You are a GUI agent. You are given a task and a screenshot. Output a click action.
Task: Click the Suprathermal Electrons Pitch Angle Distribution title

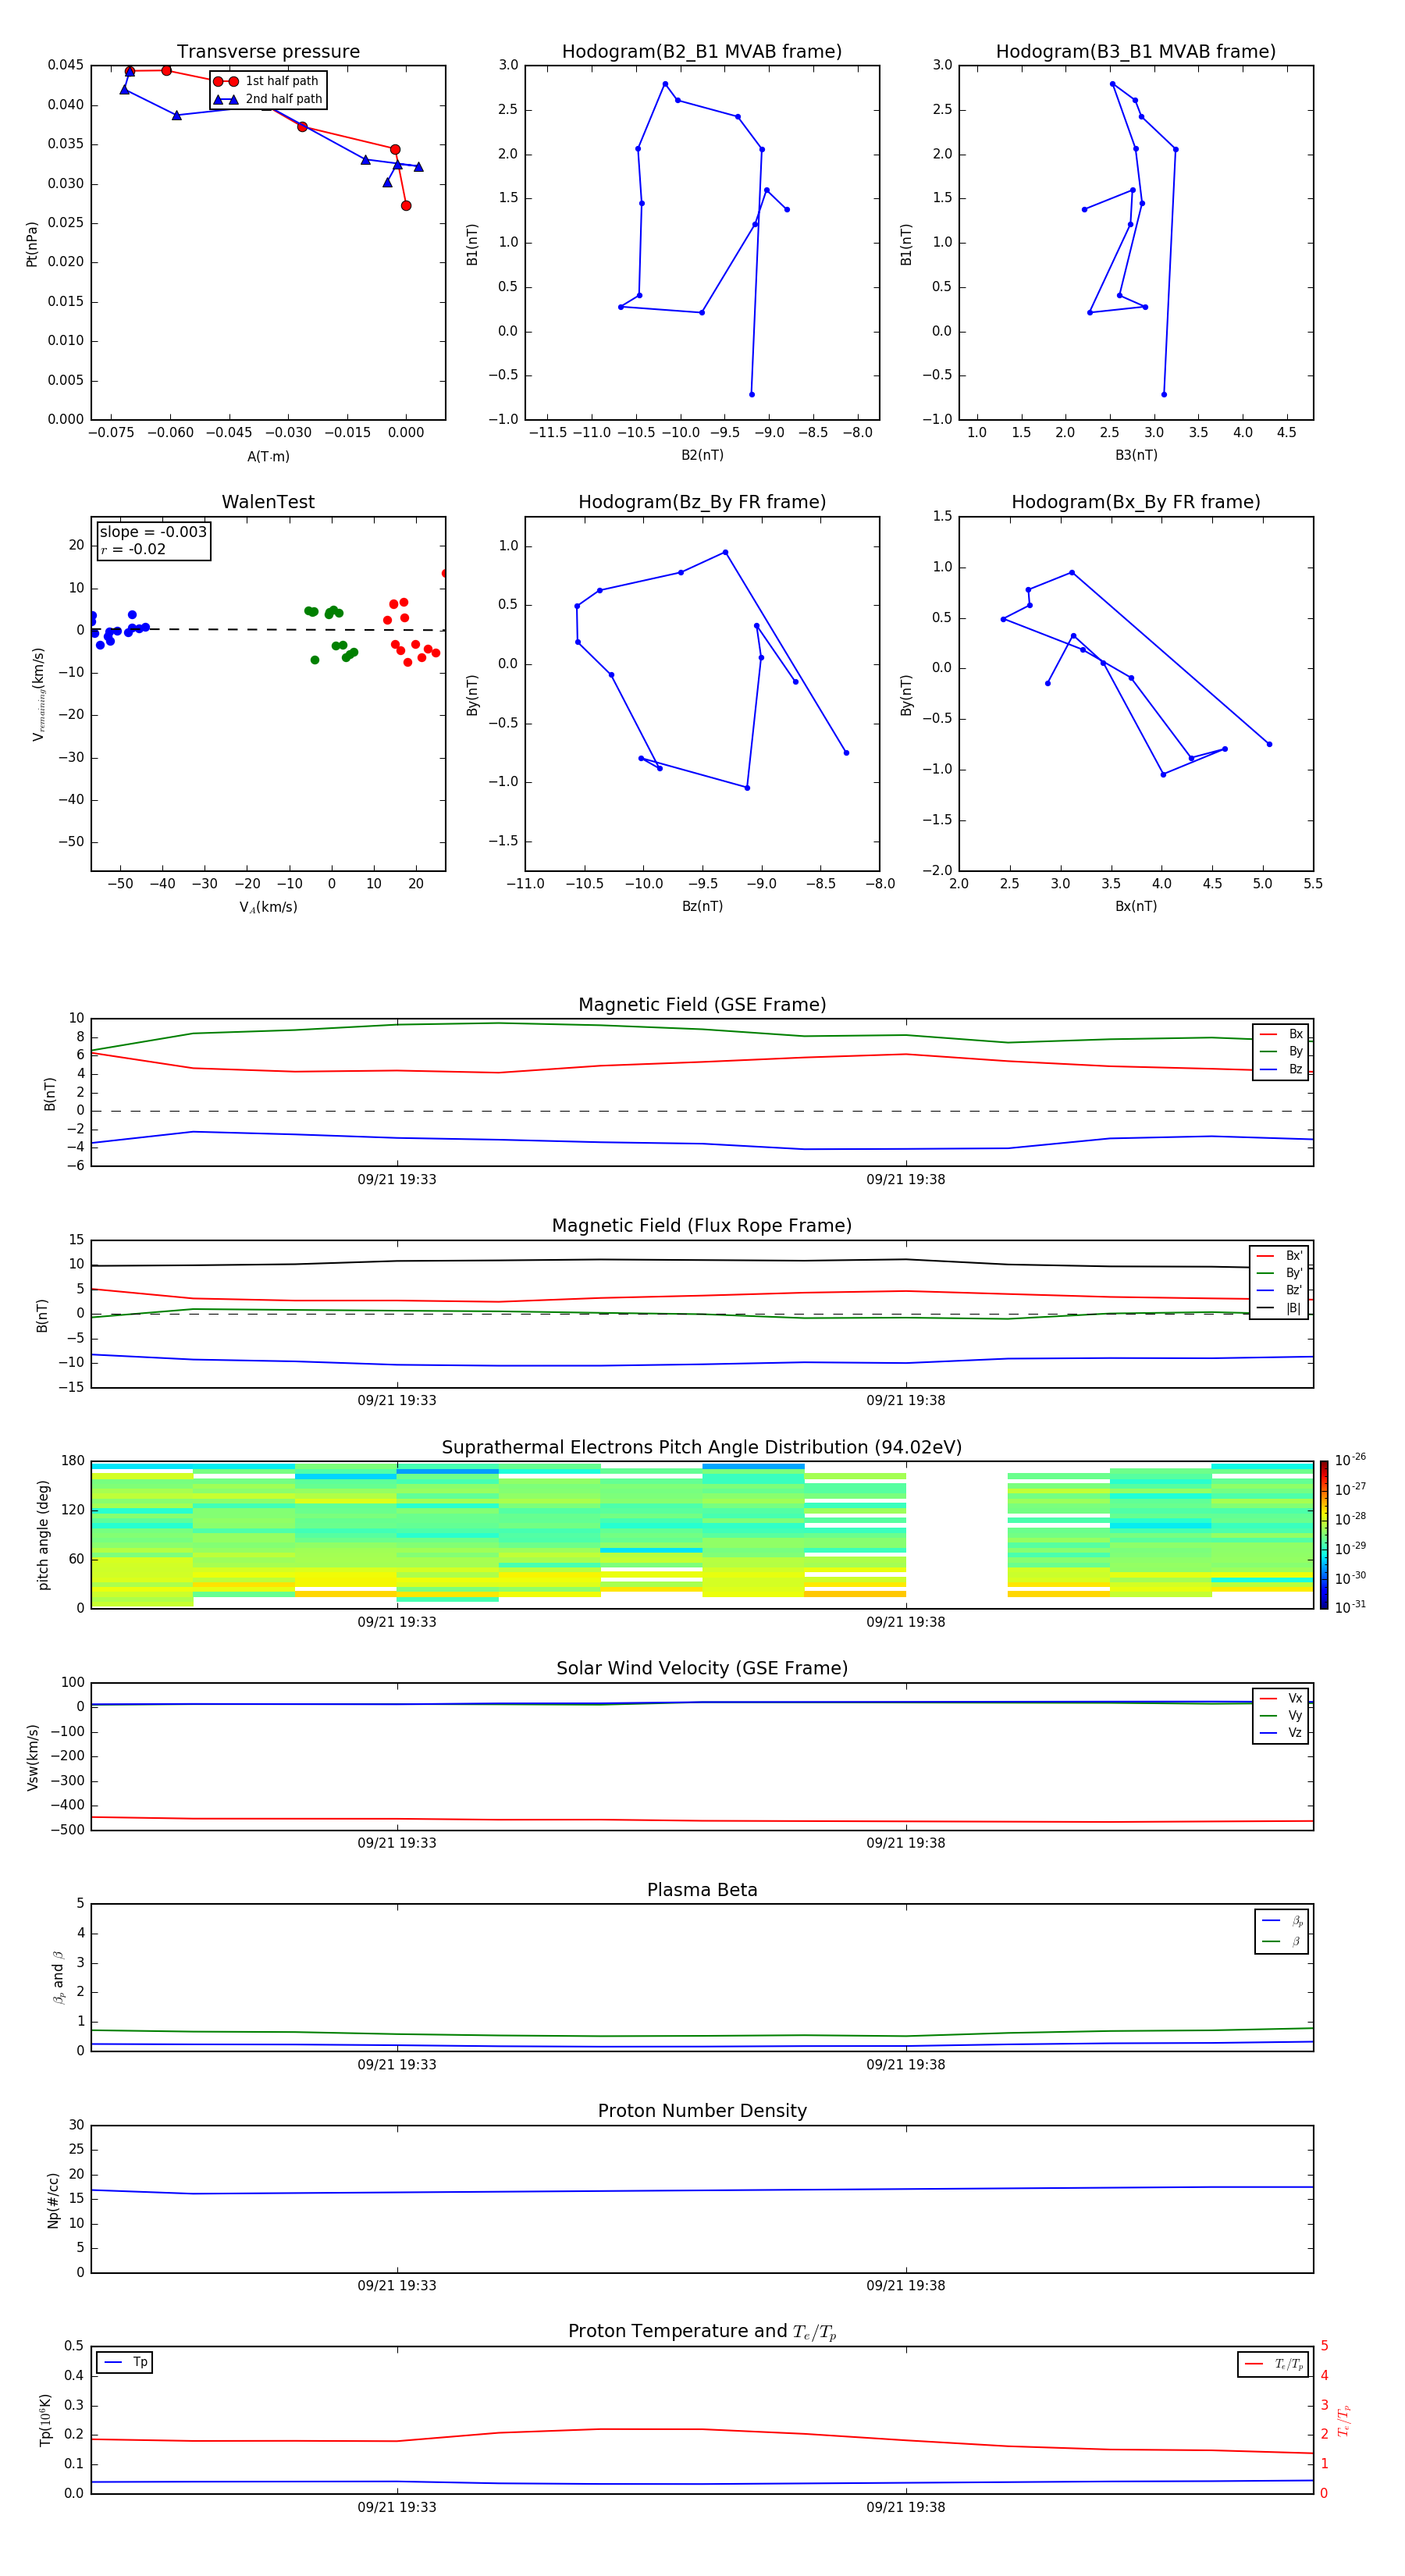[702, 1448]
